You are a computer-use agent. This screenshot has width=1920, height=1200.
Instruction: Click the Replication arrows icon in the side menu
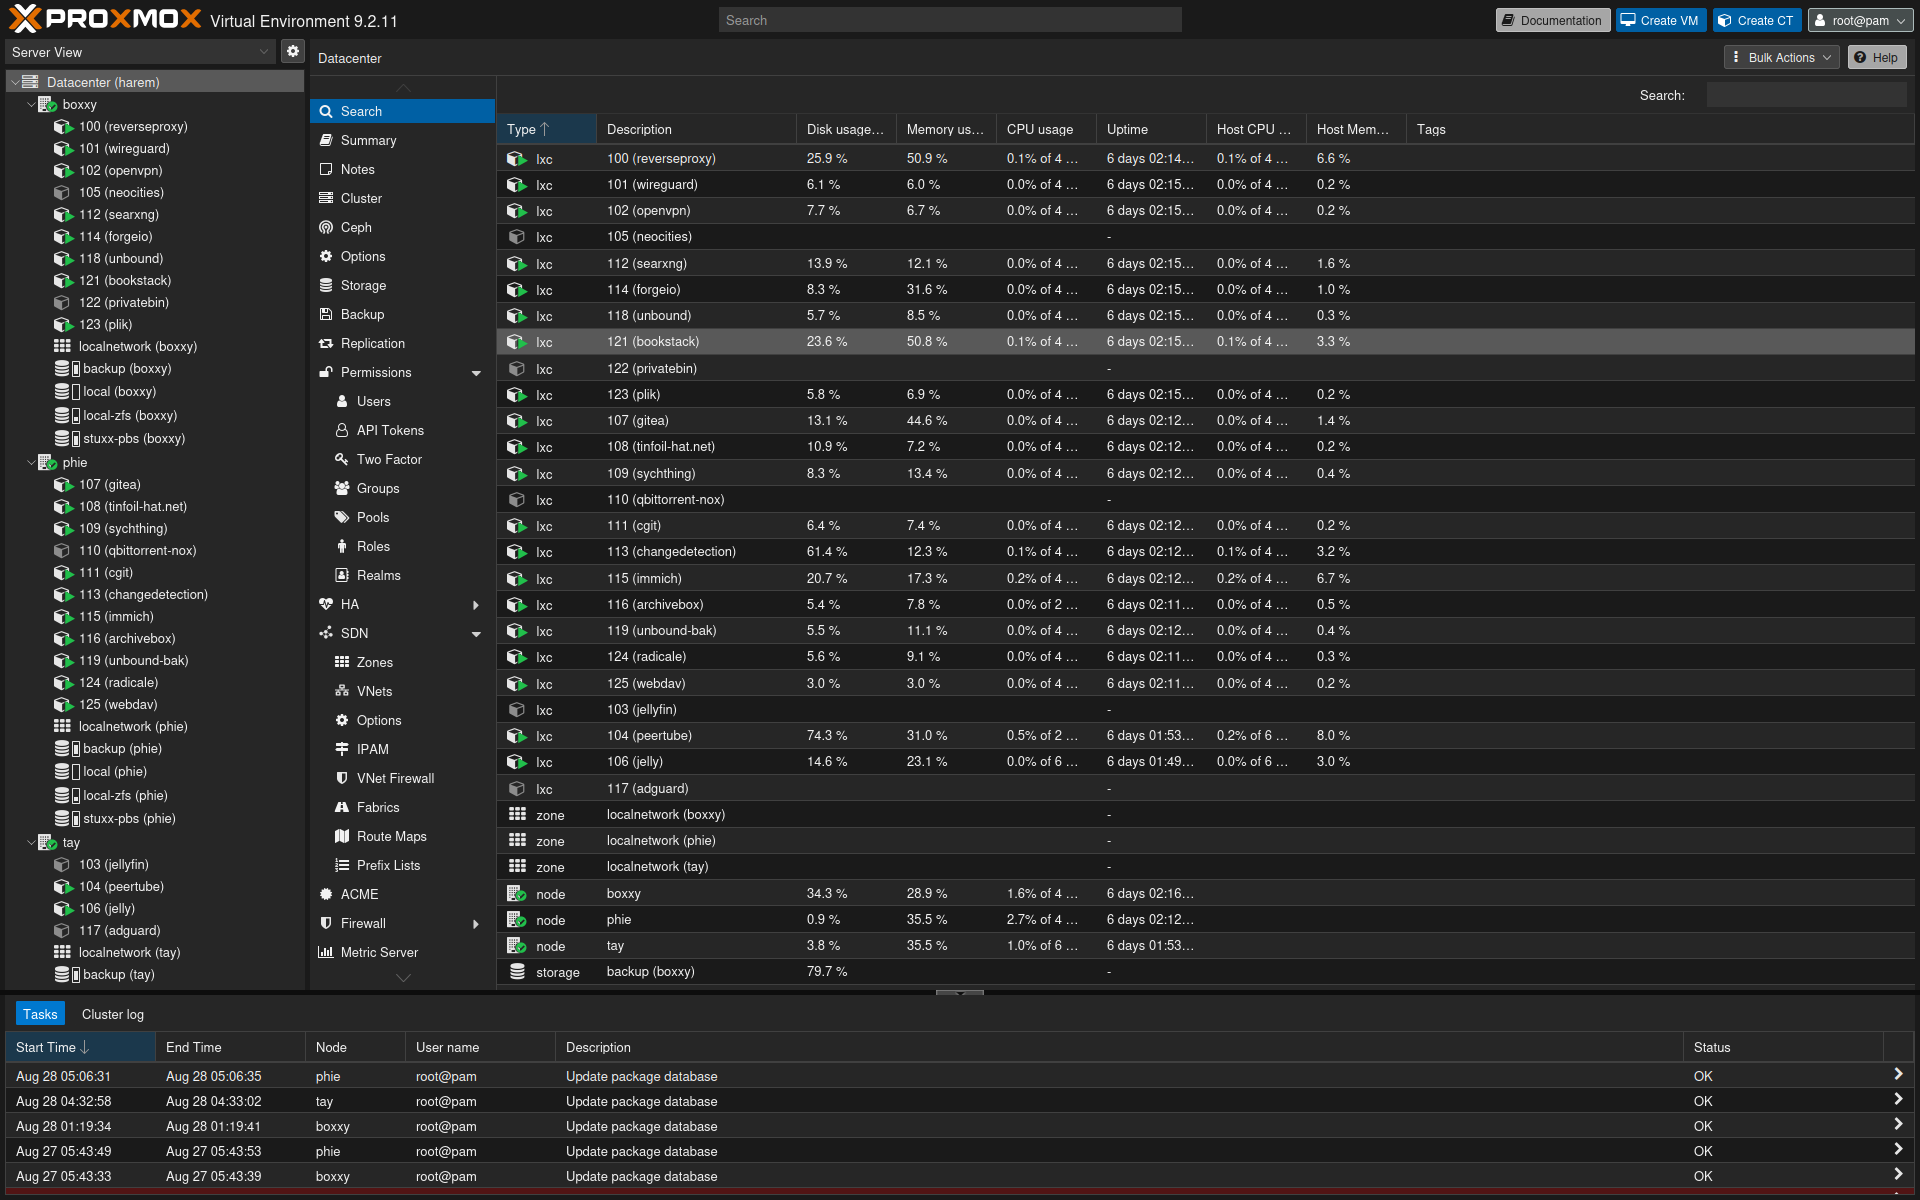click(326, 343)
